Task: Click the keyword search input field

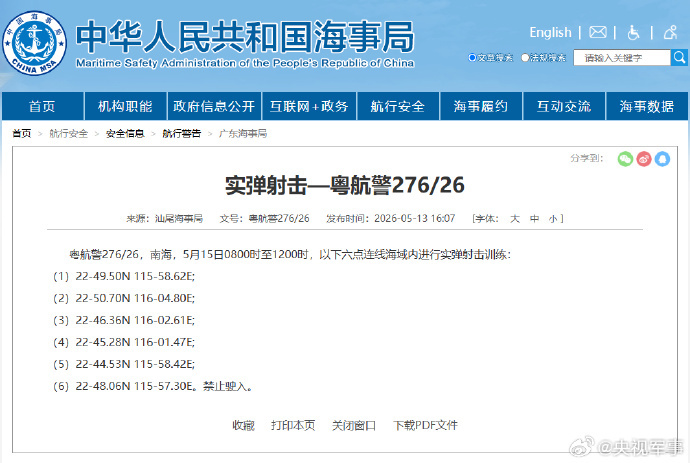Action: coord(622,58)
